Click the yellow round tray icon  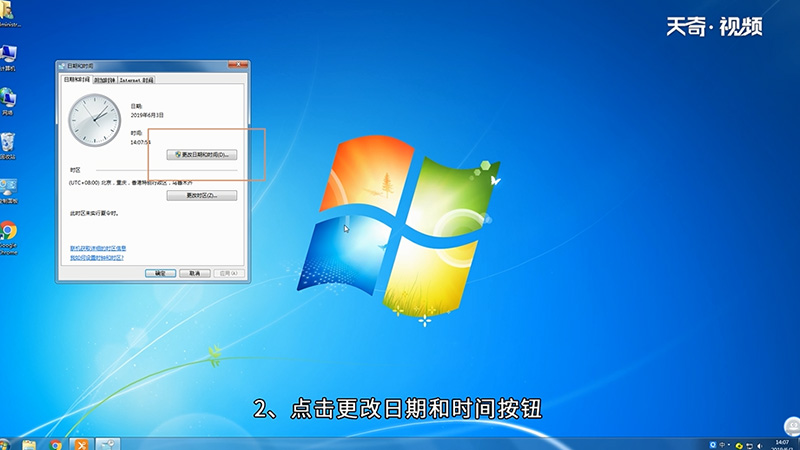pos(739,445)
